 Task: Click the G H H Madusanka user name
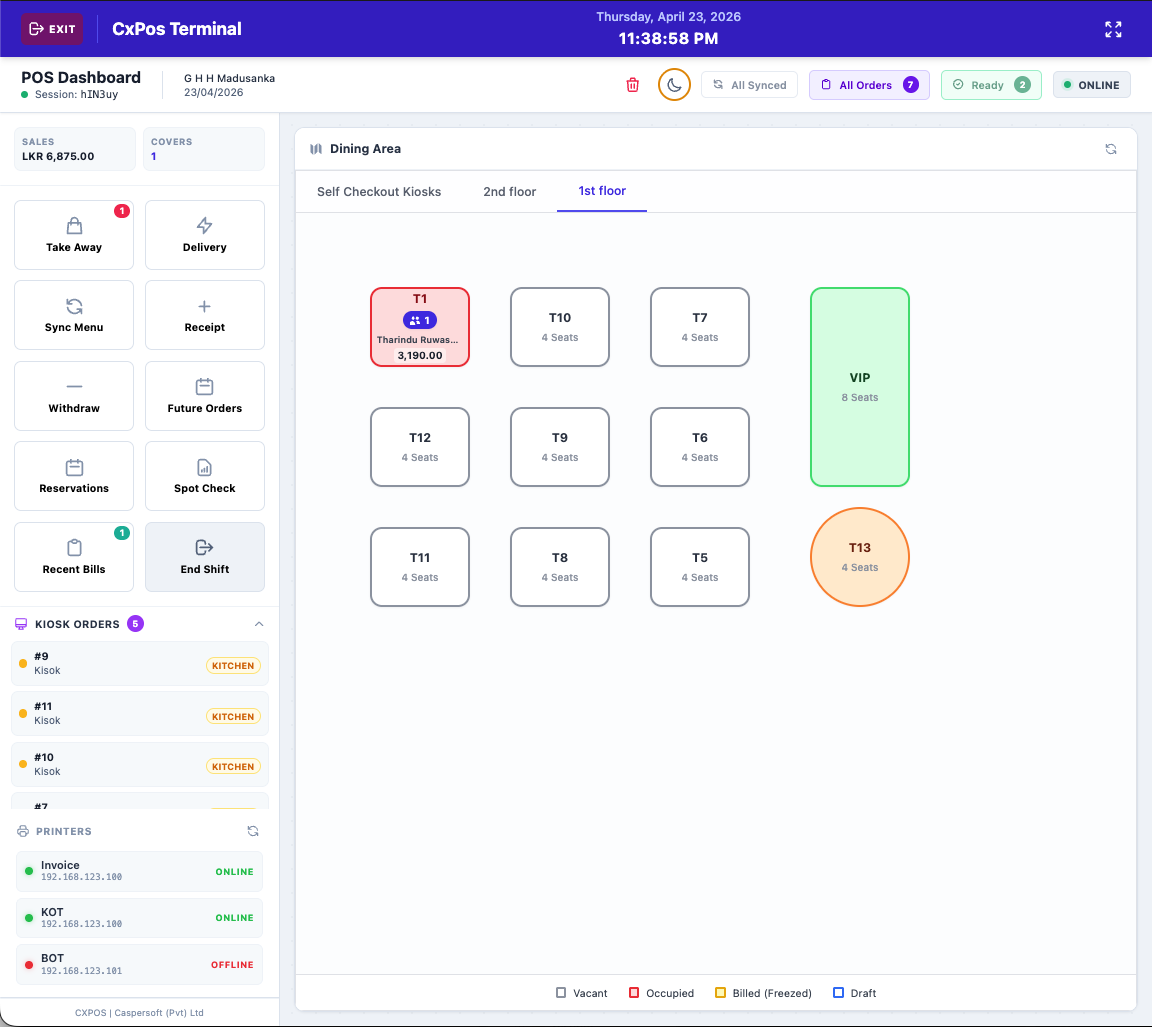(229, 79)
